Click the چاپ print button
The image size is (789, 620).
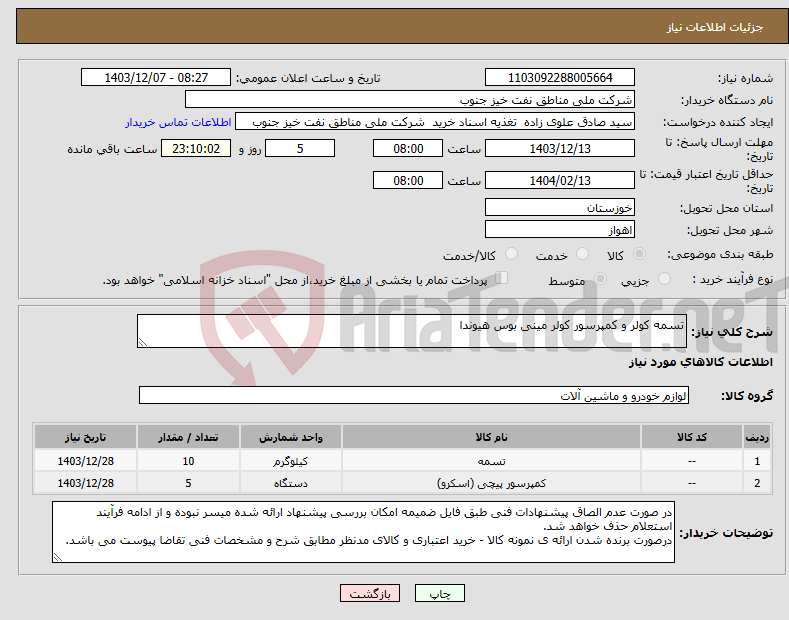point(440,594)
